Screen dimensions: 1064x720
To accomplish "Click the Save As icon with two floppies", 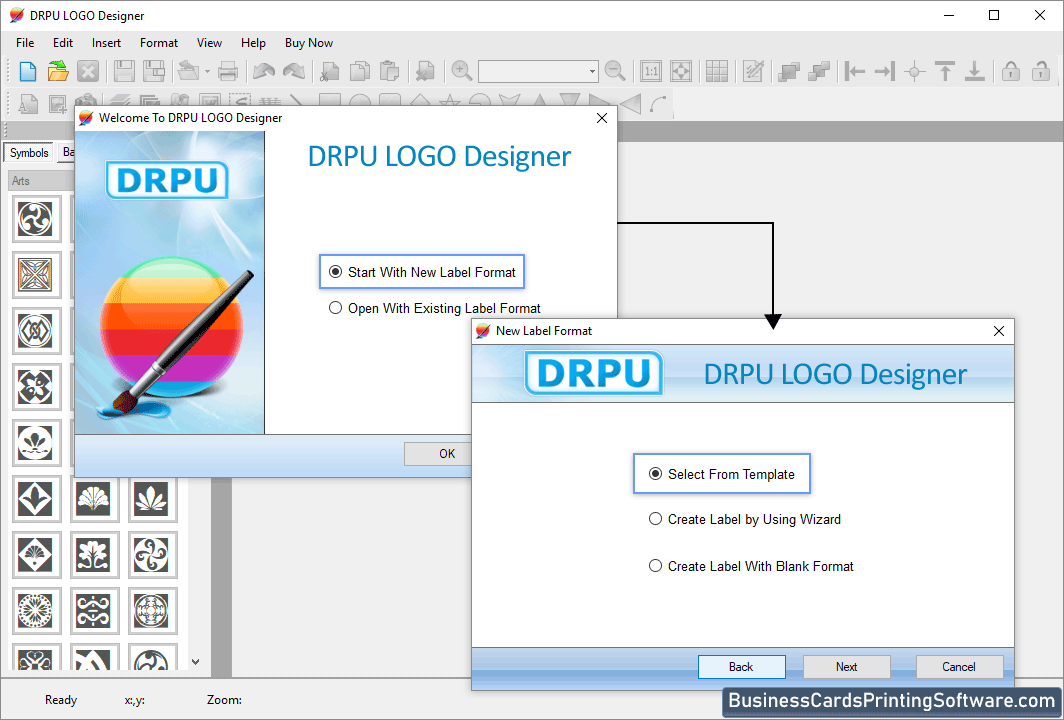I will coord(154,71).
